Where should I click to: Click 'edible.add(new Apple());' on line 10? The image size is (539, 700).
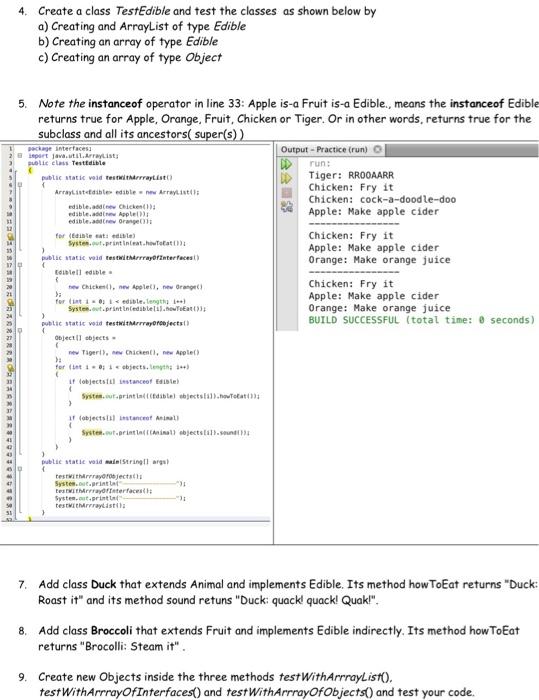tap(109, 214)
